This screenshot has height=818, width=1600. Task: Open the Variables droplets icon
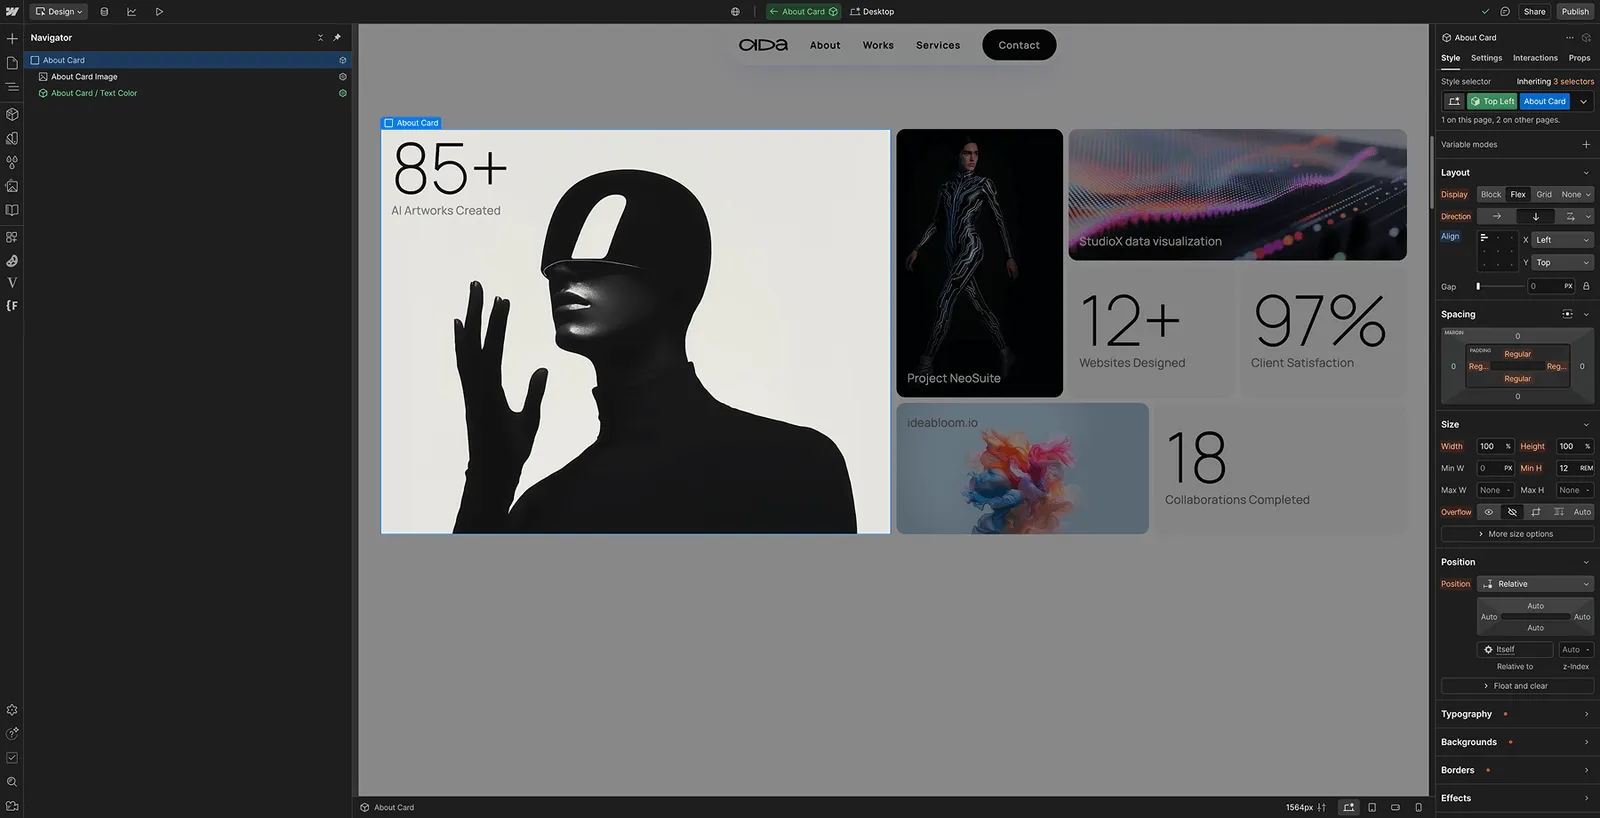point(12,162)
